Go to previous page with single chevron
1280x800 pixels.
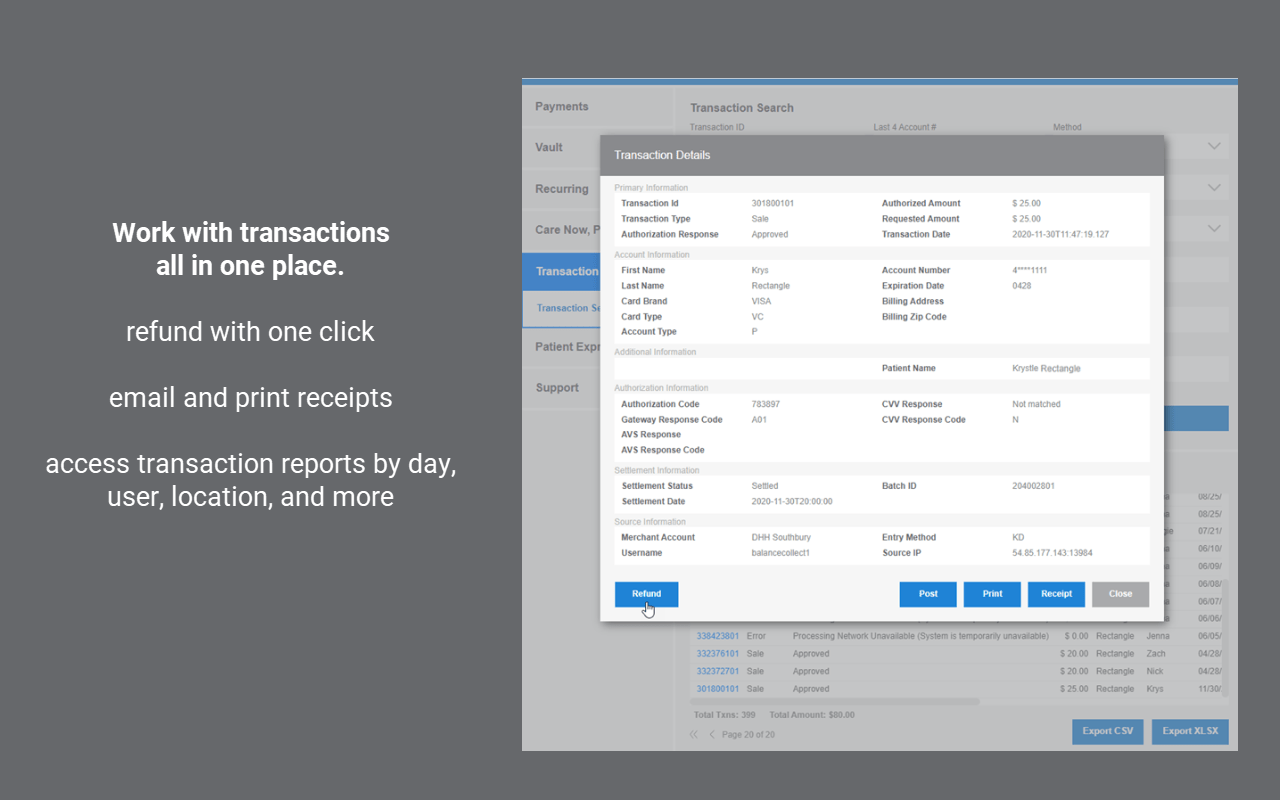click(712, 734)
